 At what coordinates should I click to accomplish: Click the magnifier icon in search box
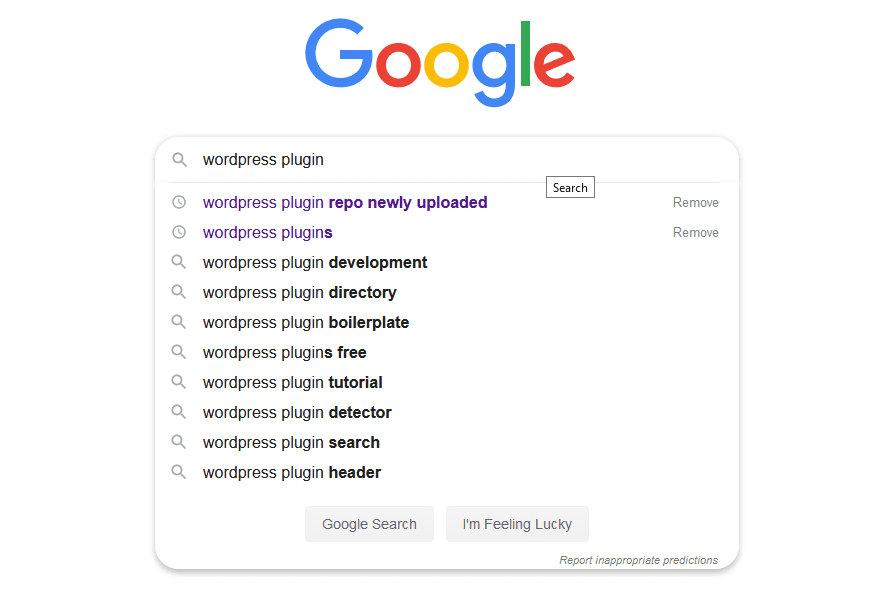[x=179, y=160]
